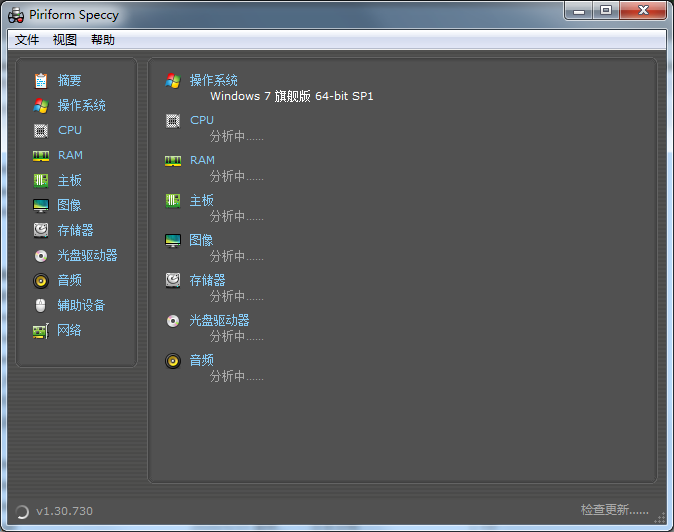Image resolution: width=674 pixels, height=532 pixels.
Task: Open the RAM memory icon in sidebar
Action: [41, 156]
